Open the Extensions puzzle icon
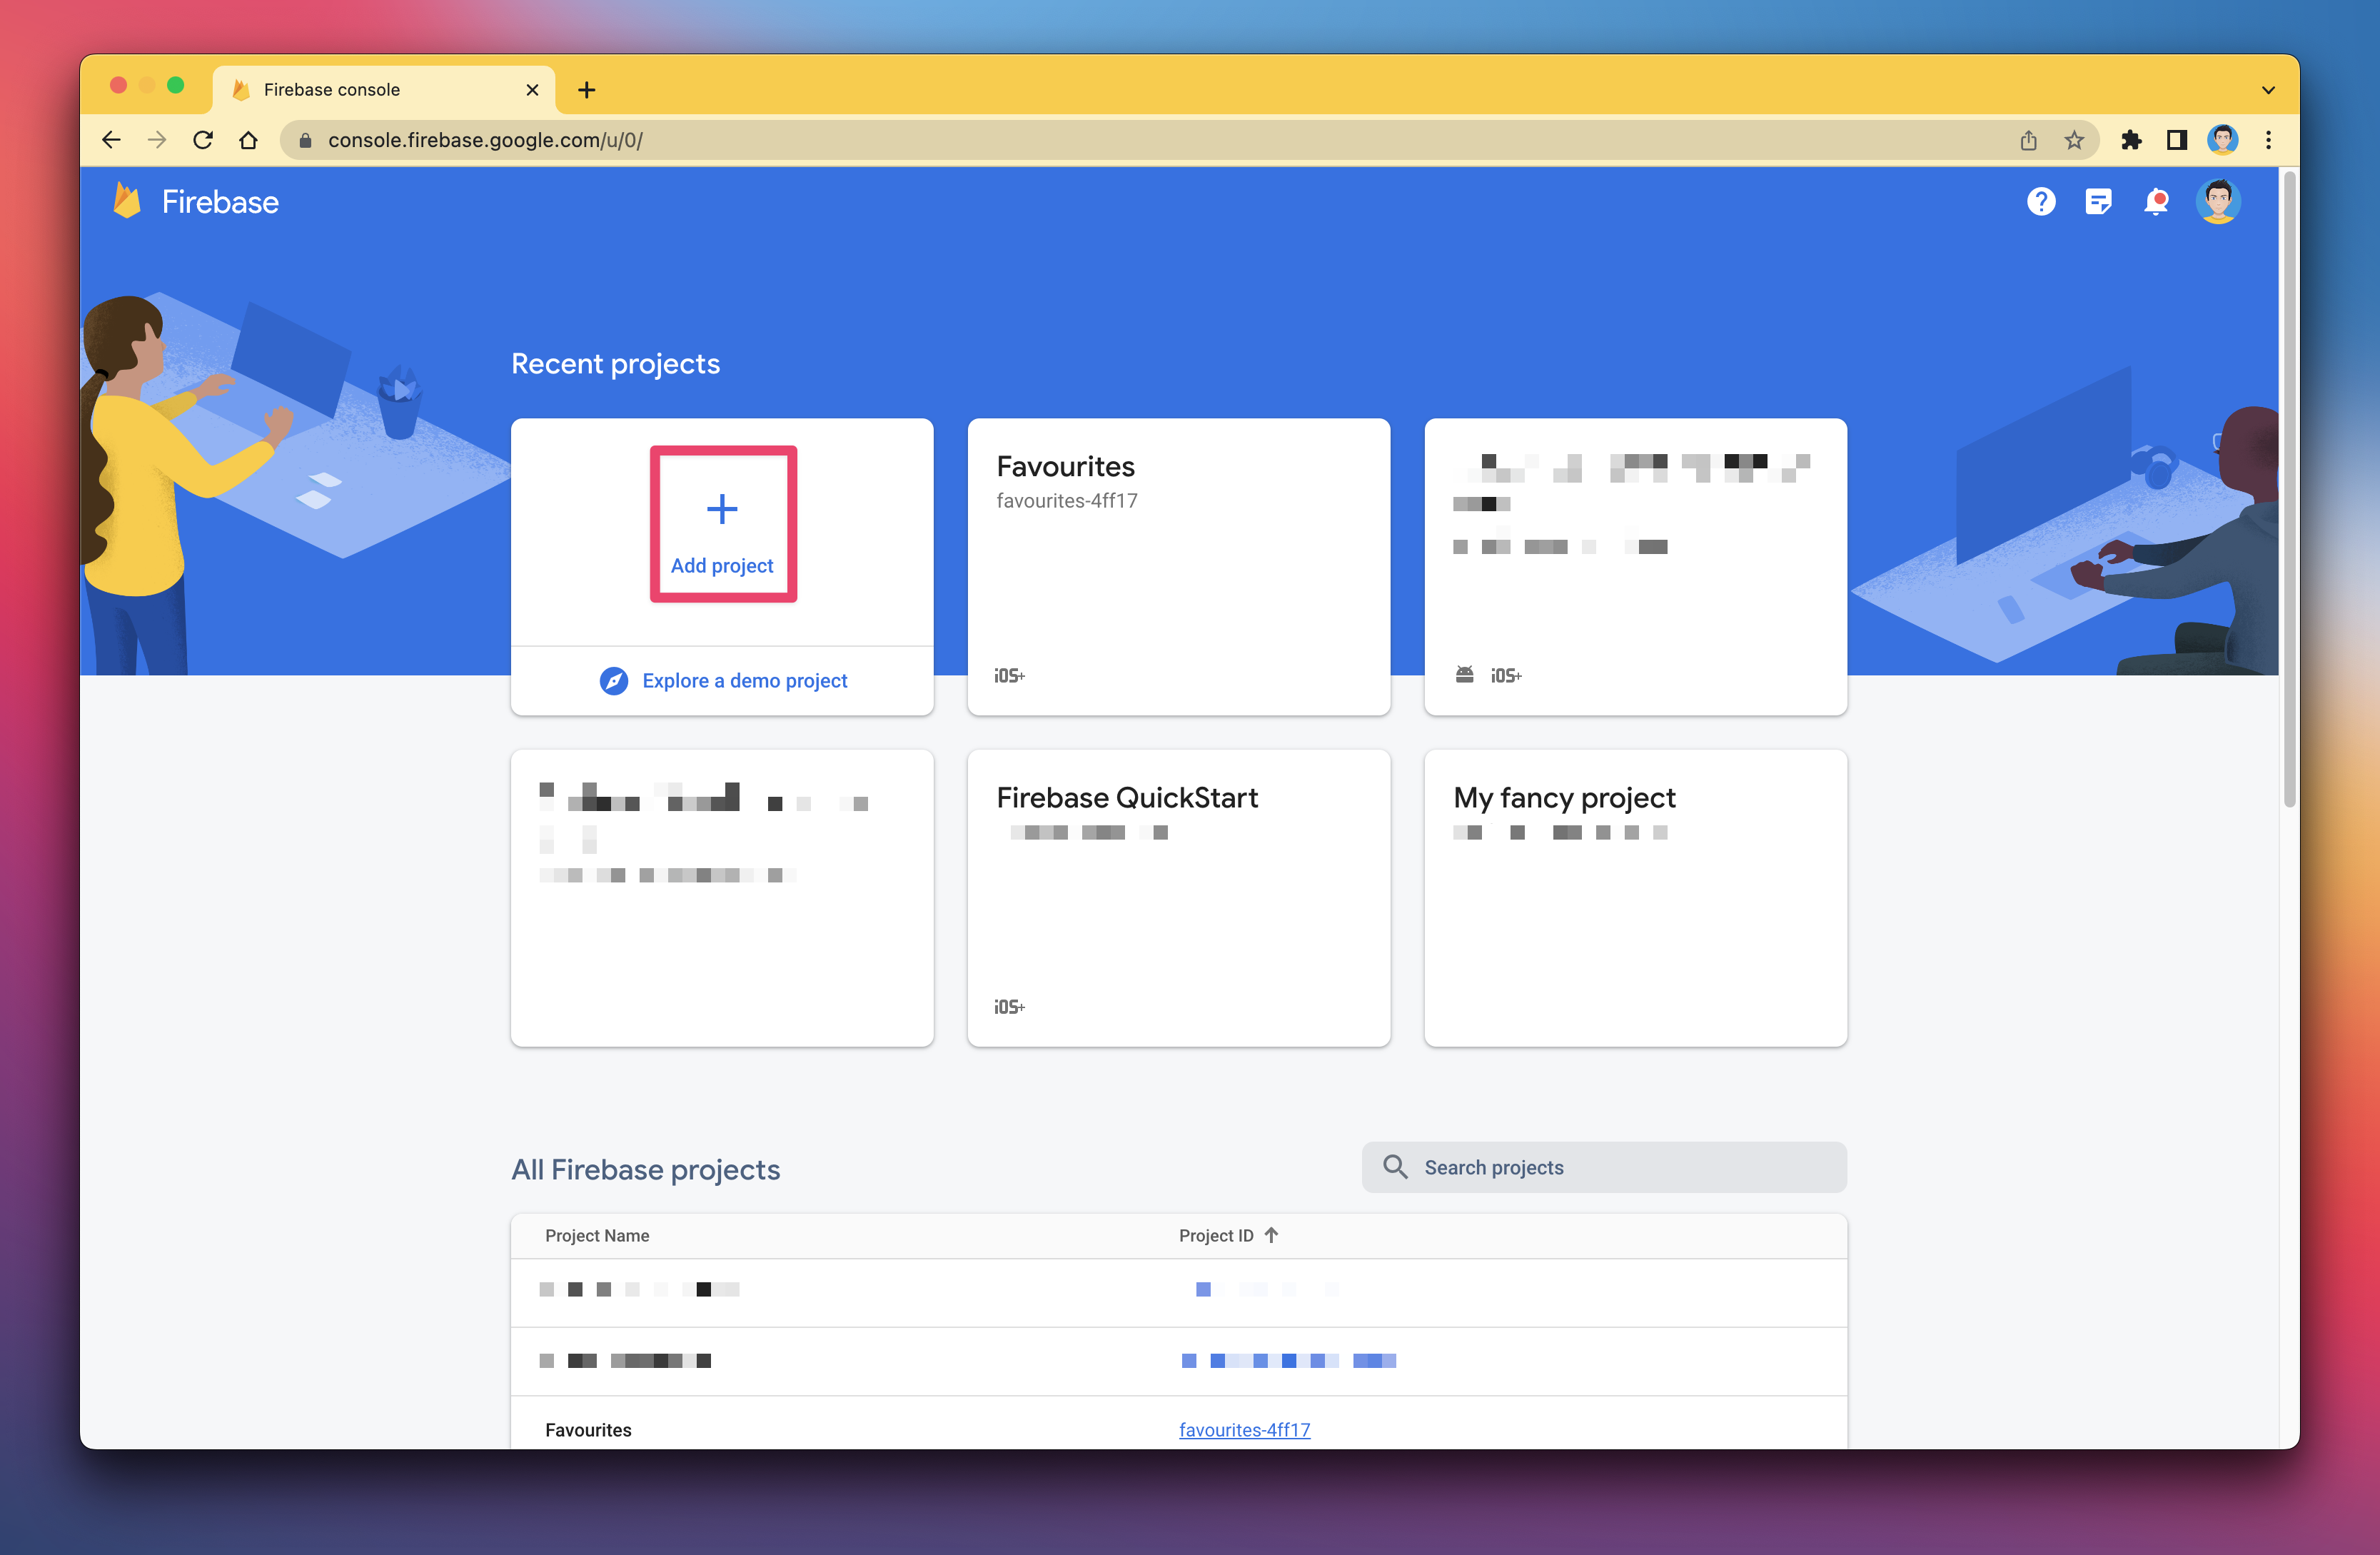The width and height of the screenshot is (2380, 1555). pos(2131,140)
